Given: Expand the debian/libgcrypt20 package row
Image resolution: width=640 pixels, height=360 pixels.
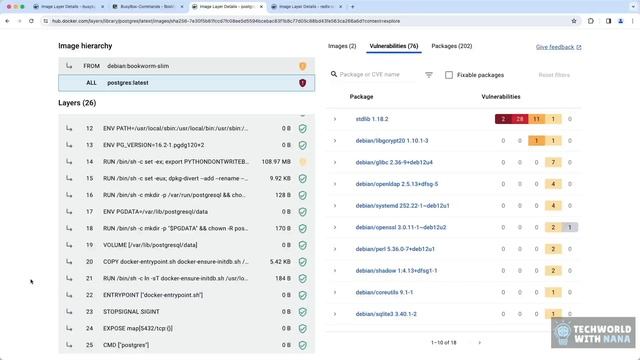Looking at the screenshot, I should 335,141.
